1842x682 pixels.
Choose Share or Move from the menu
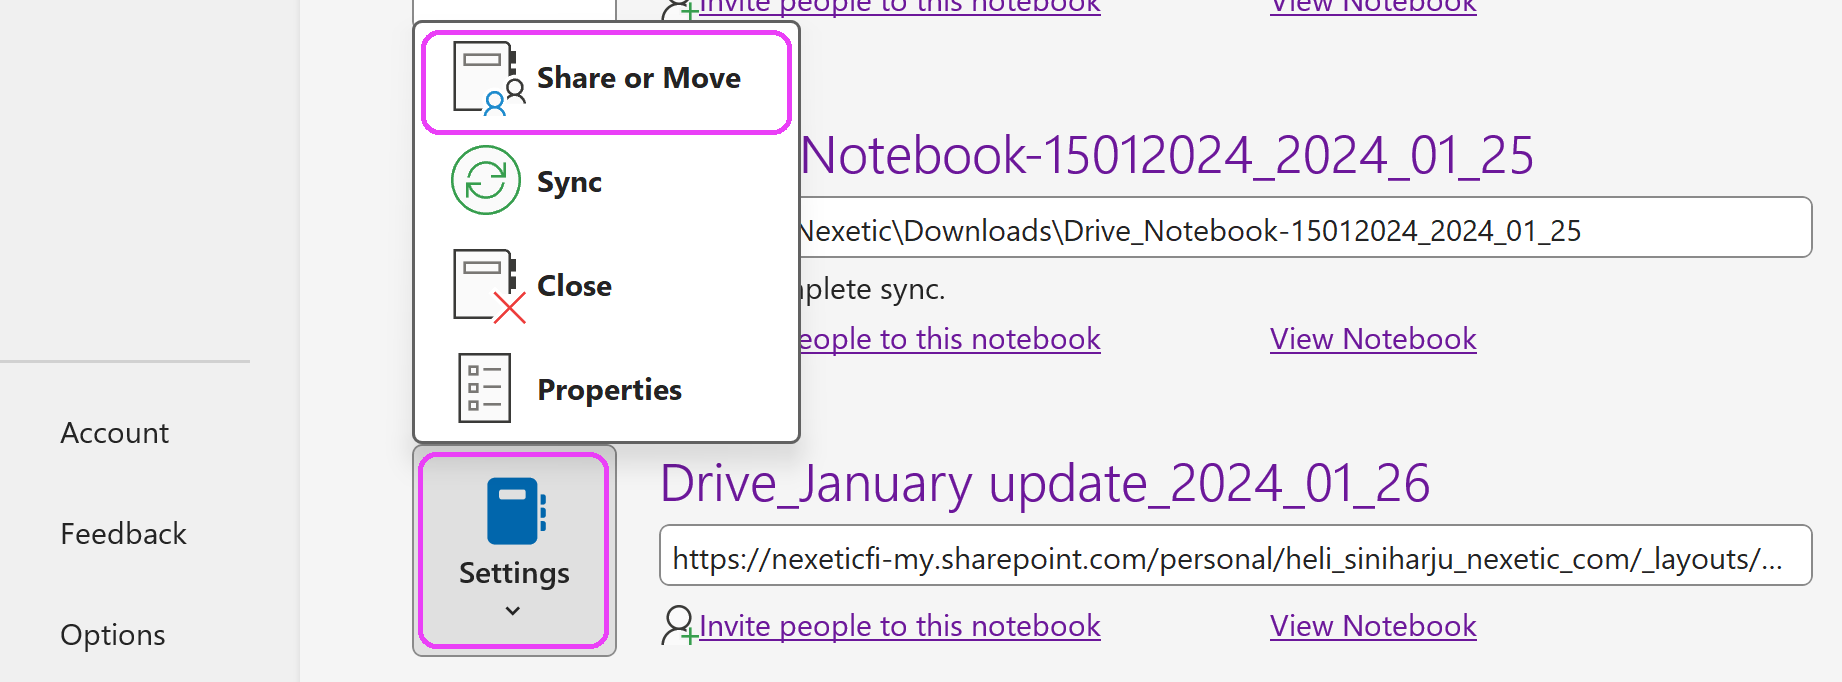point(606,81)
